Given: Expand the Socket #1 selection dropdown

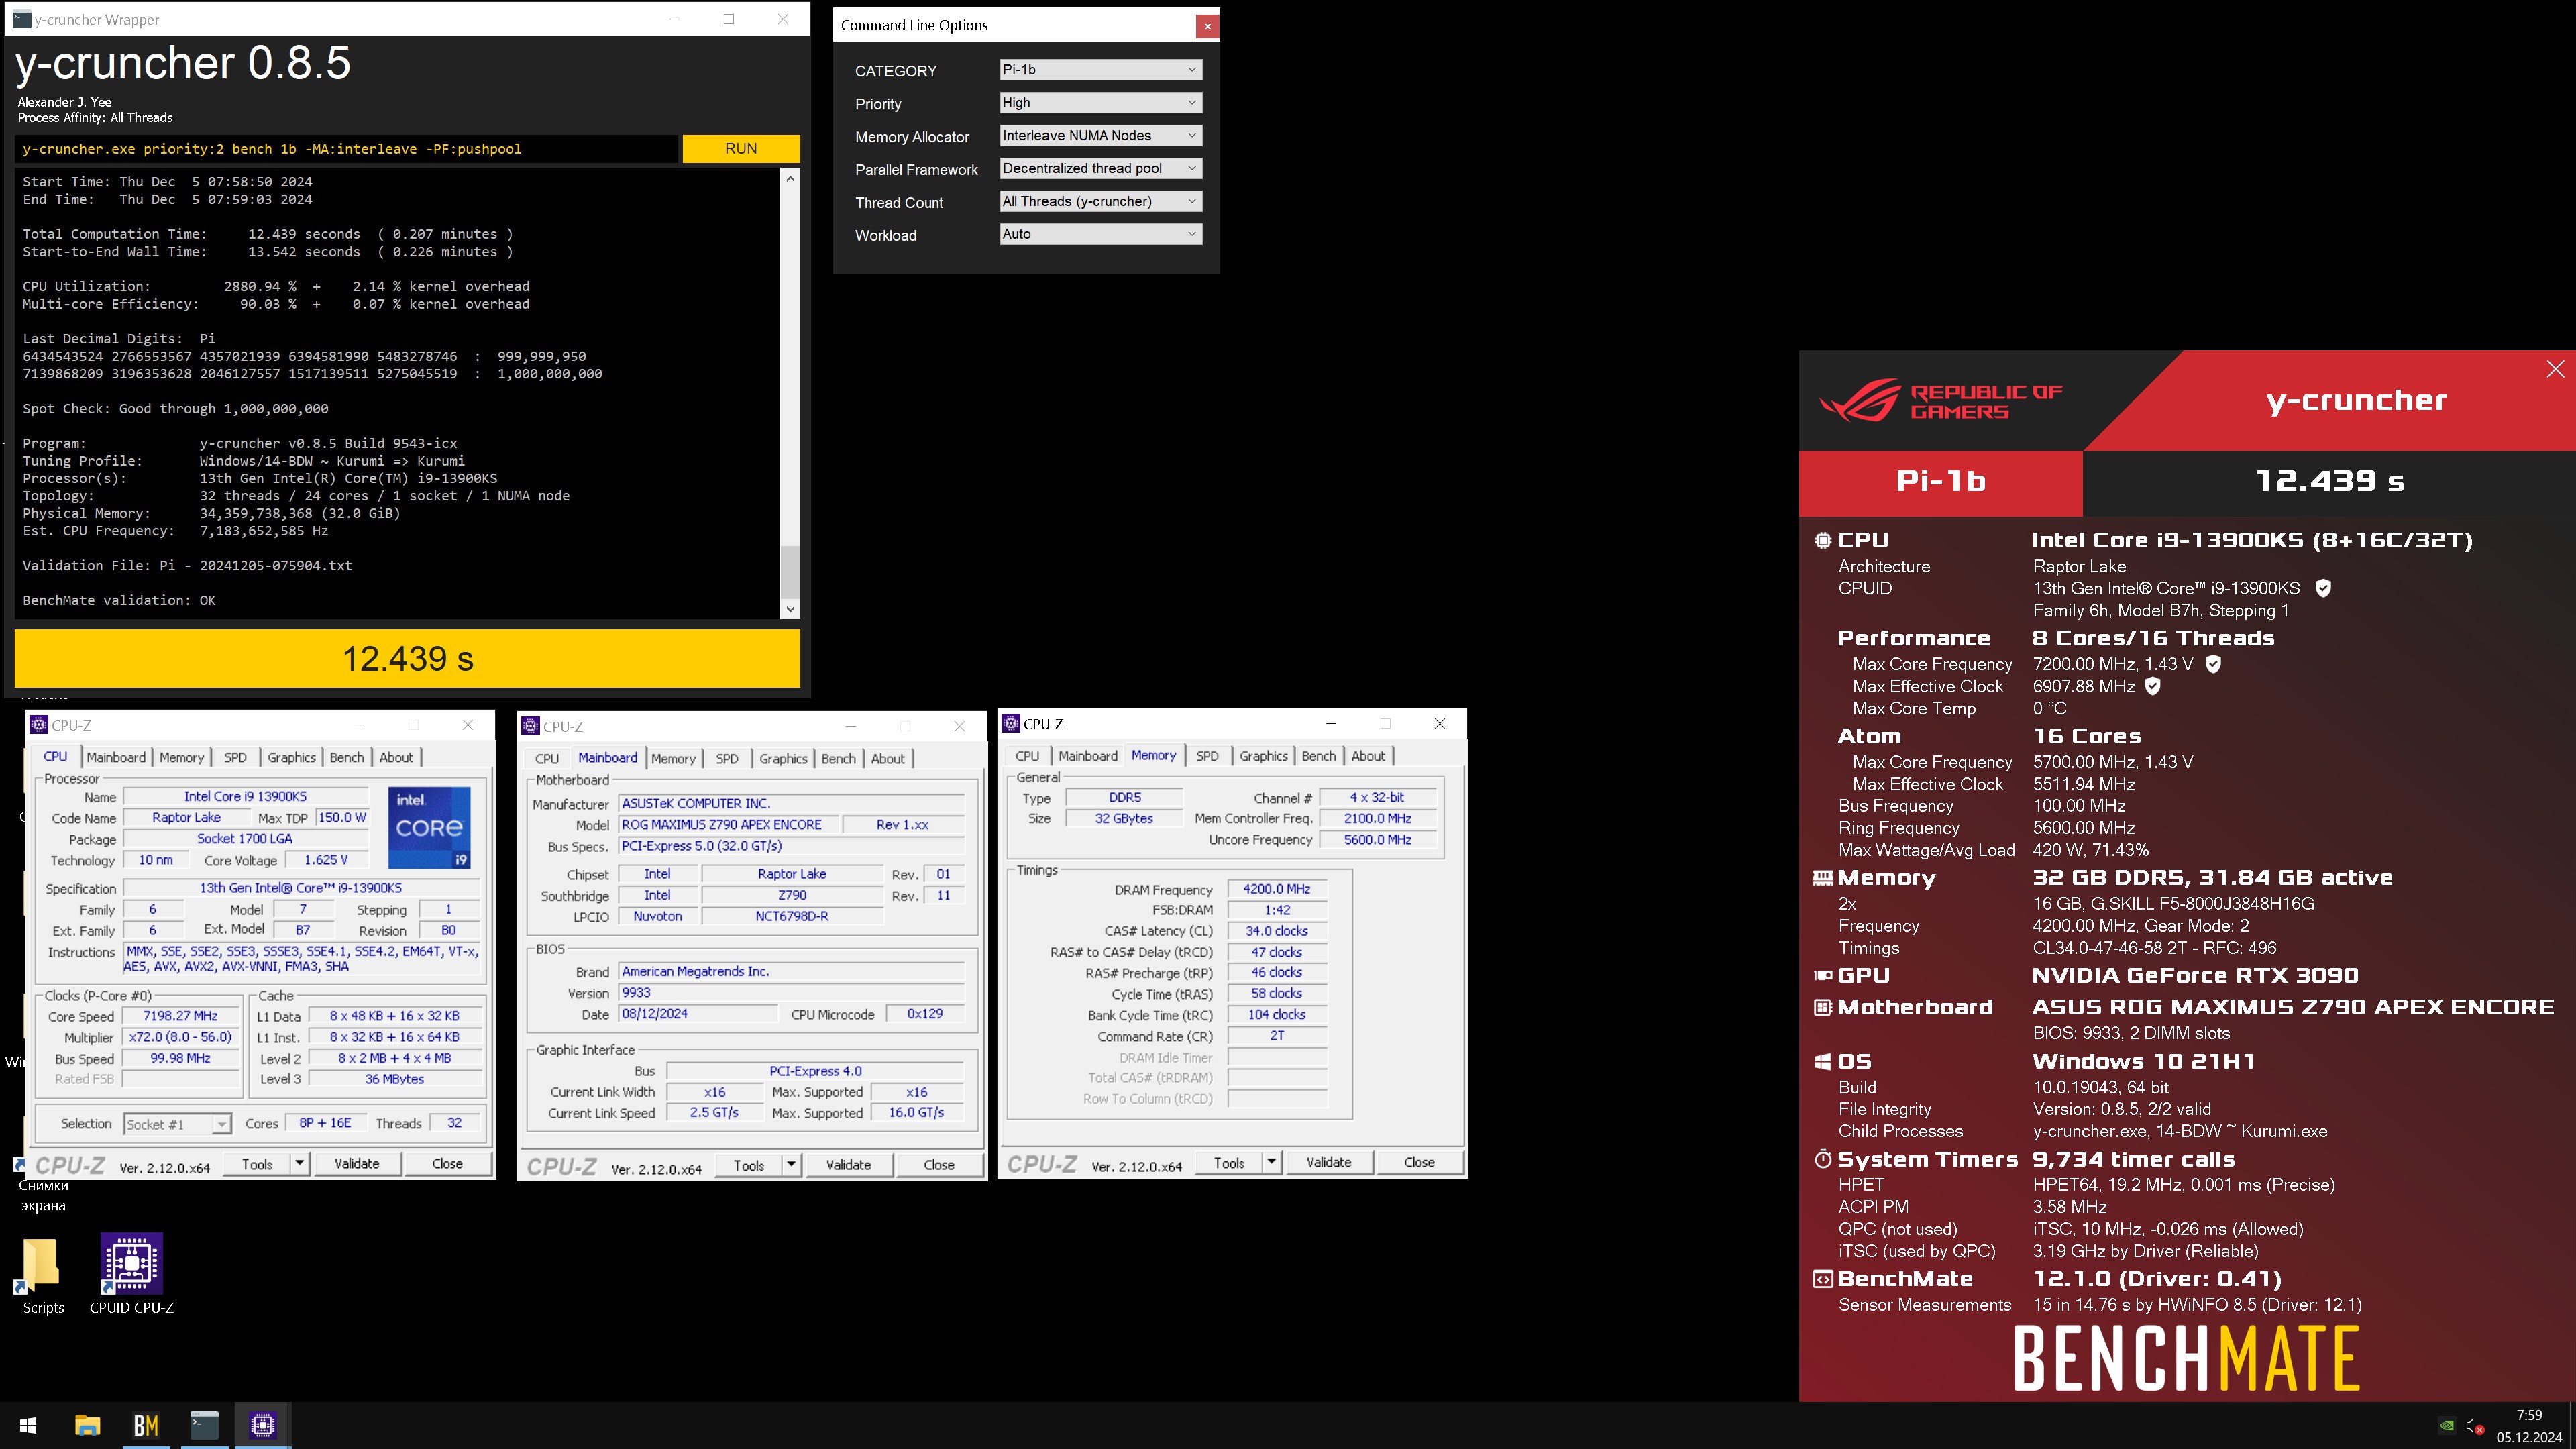Looking at the screenshot, I should [221, 1124].
